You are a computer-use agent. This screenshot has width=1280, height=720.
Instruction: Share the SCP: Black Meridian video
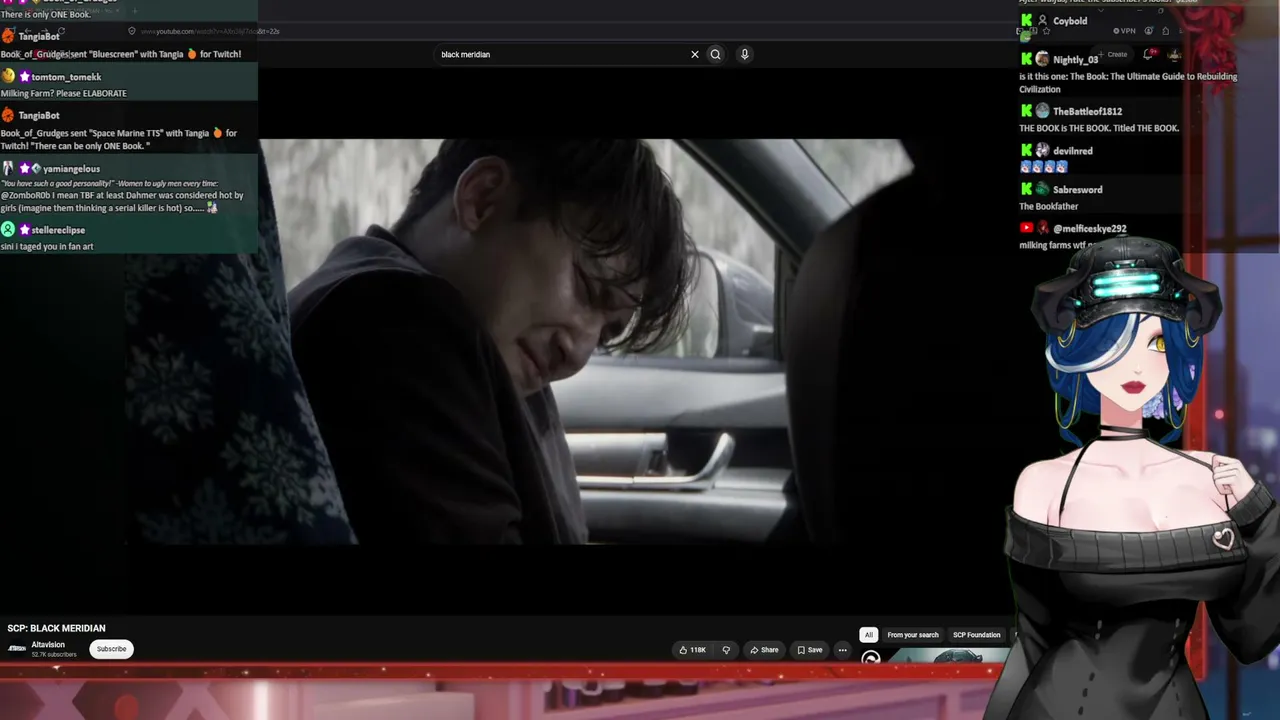764,650
